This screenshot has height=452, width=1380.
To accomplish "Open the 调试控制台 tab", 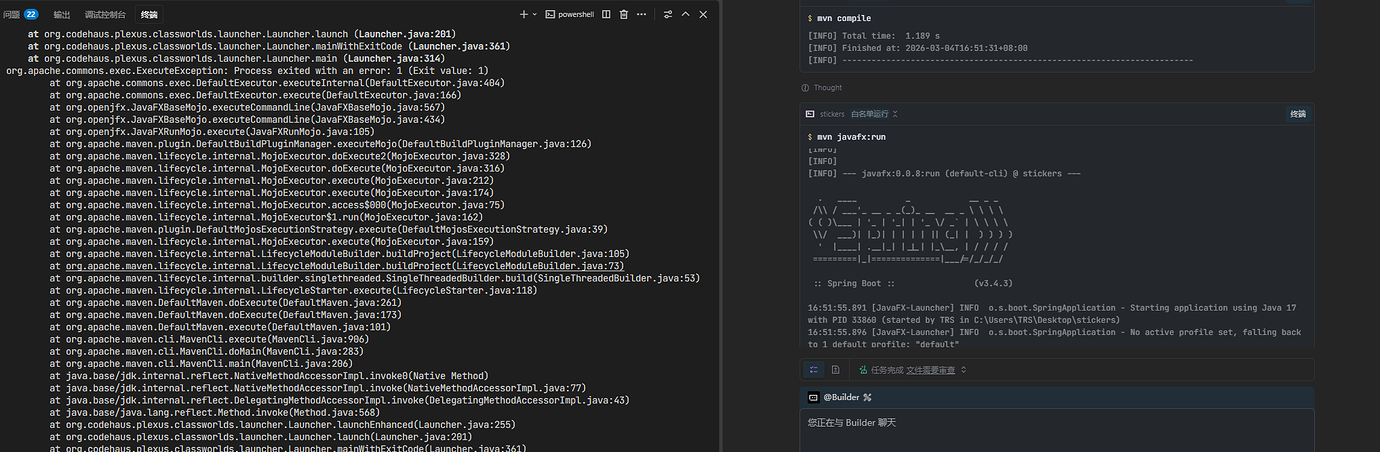I will click(x=105, y=15).
